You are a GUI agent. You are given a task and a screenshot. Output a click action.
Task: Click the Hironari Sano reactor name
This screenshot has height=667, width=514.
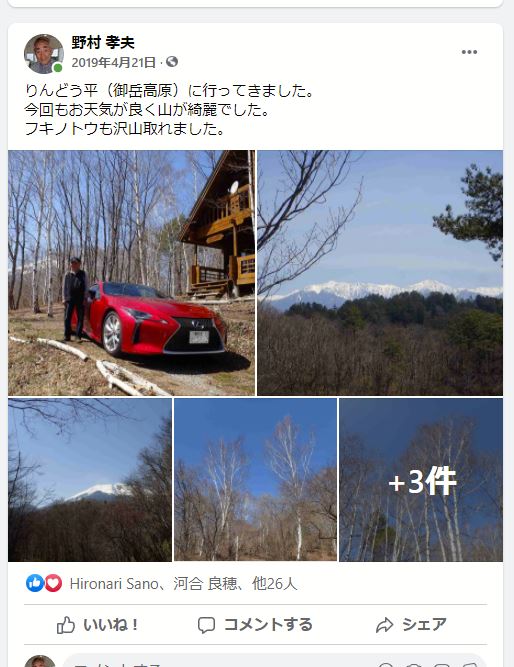[114, 584]
